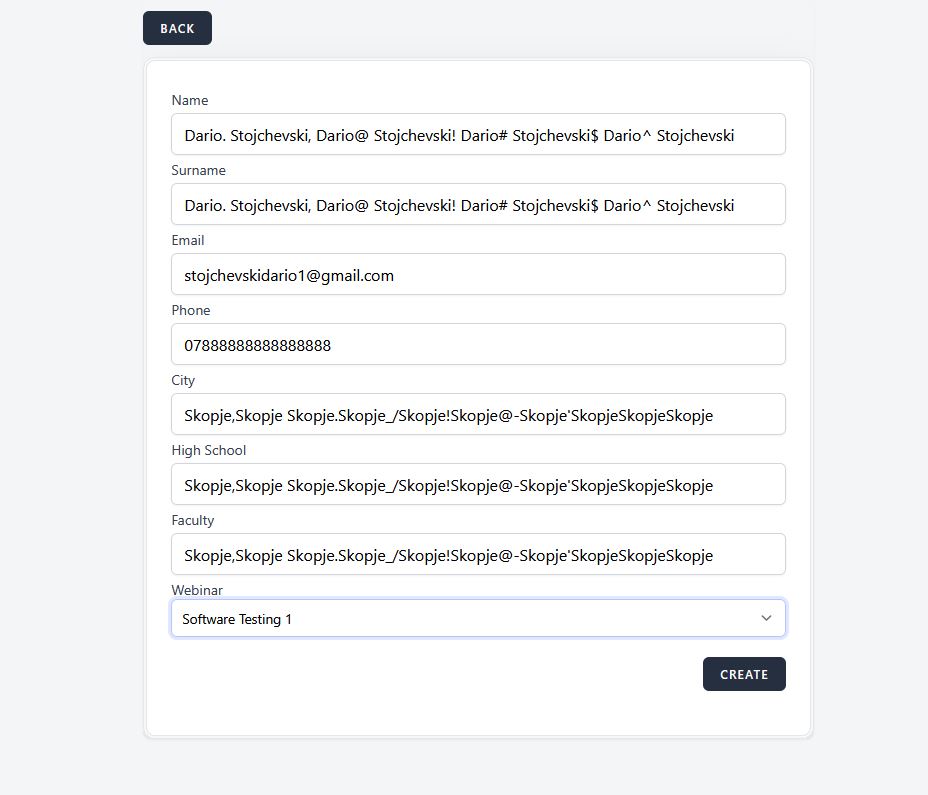
Task: Click the Email label
Action: coord(188,240)
